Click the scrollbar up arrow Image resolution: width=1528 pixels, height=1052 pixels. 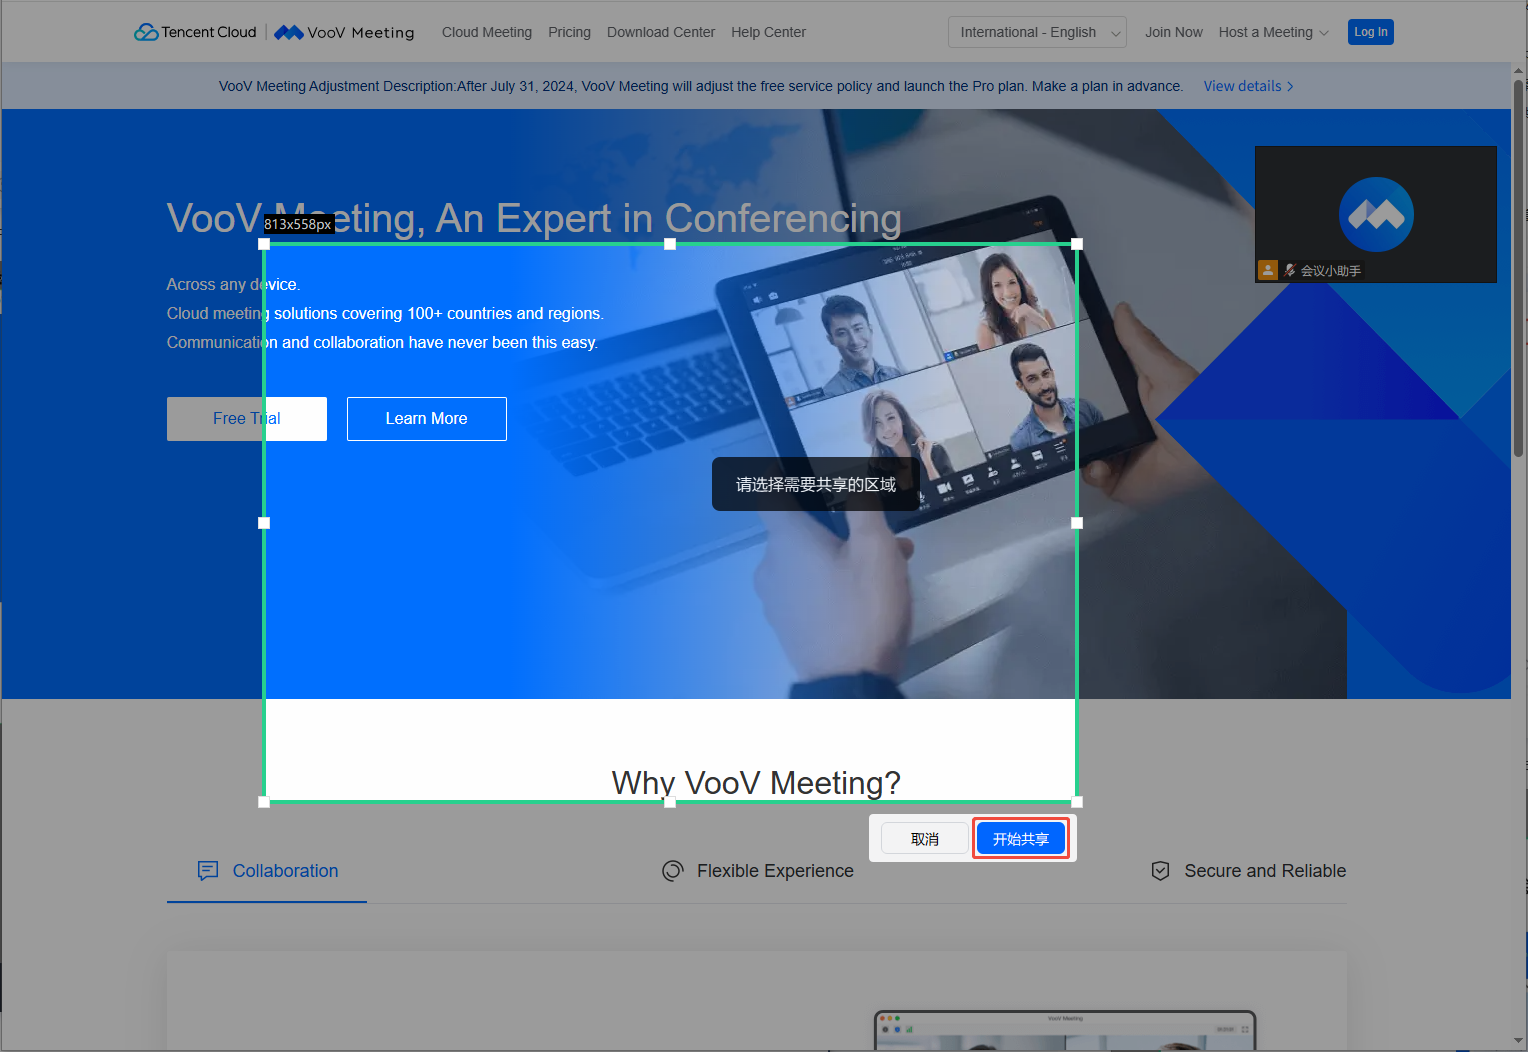click(1519, 70)
